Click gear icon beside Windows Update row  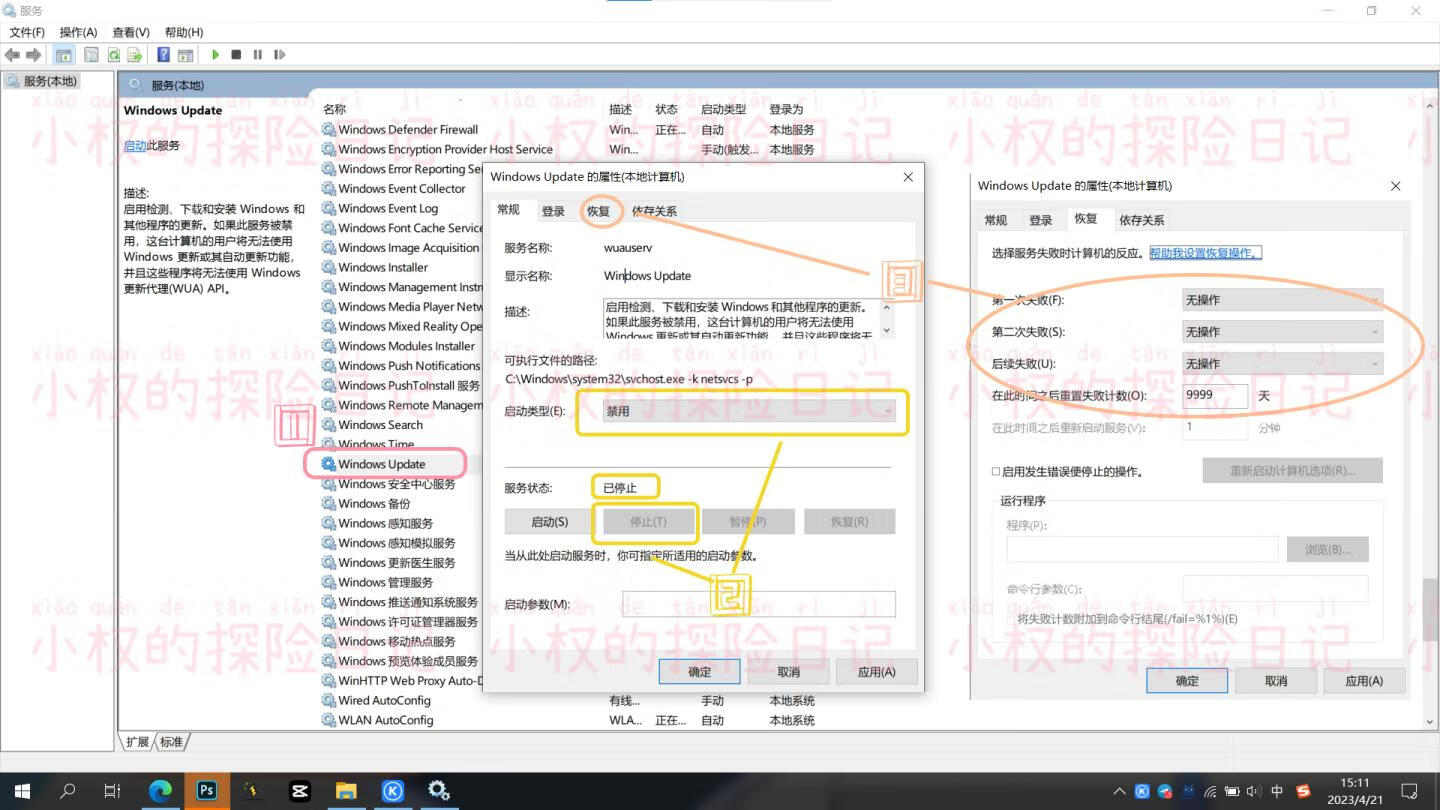click(x=328, y=464)
